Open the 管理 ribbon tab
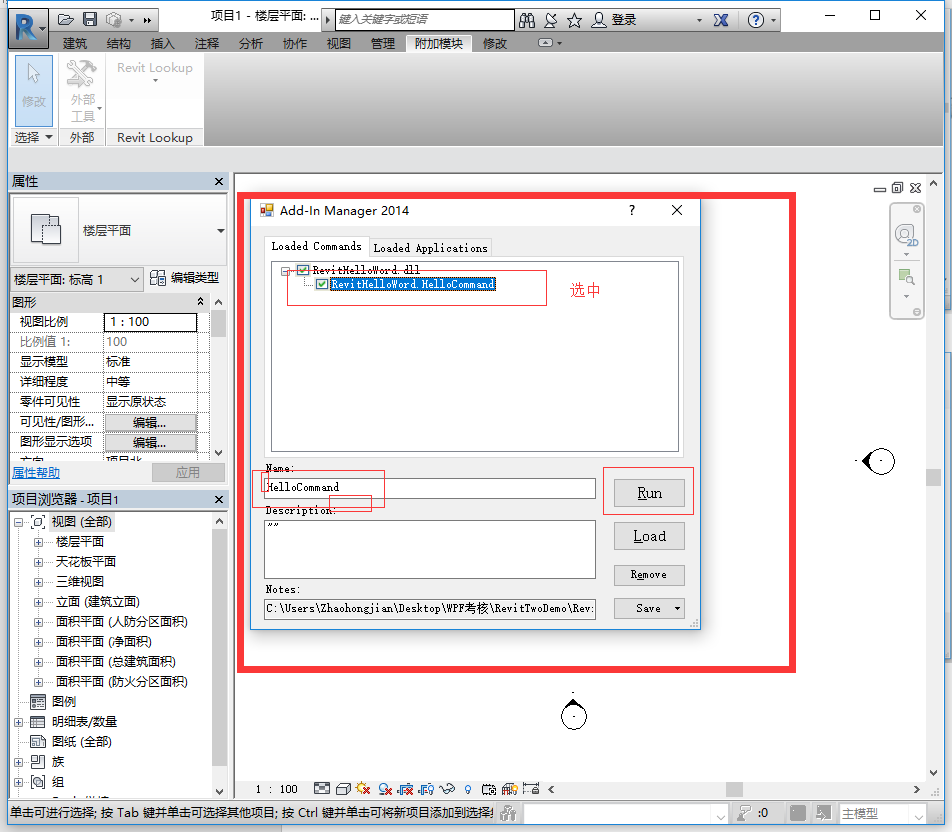The height and width of the screenshot is (832, 952). (382, 43)
